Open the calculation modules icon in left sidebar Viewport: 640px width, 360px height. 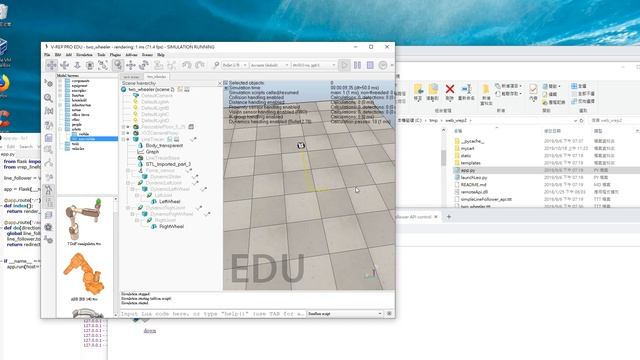[x=49, y=111]
